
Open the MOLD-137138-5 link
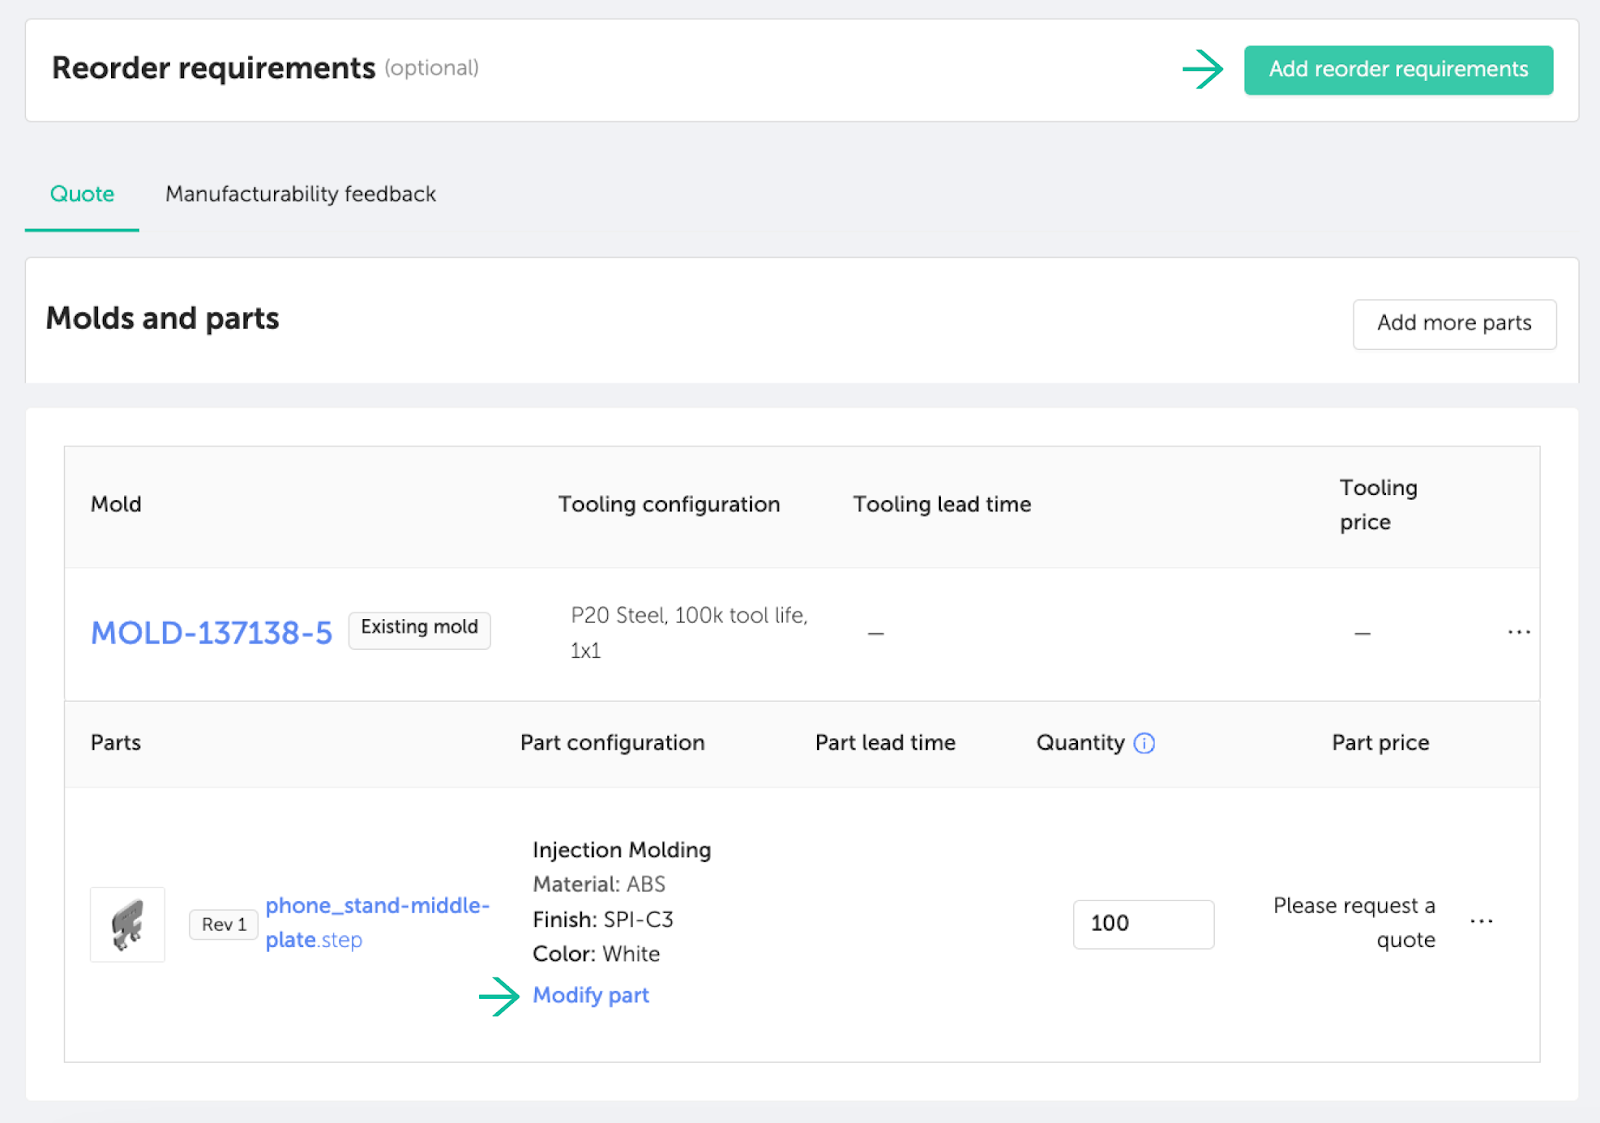pos(211,633)
